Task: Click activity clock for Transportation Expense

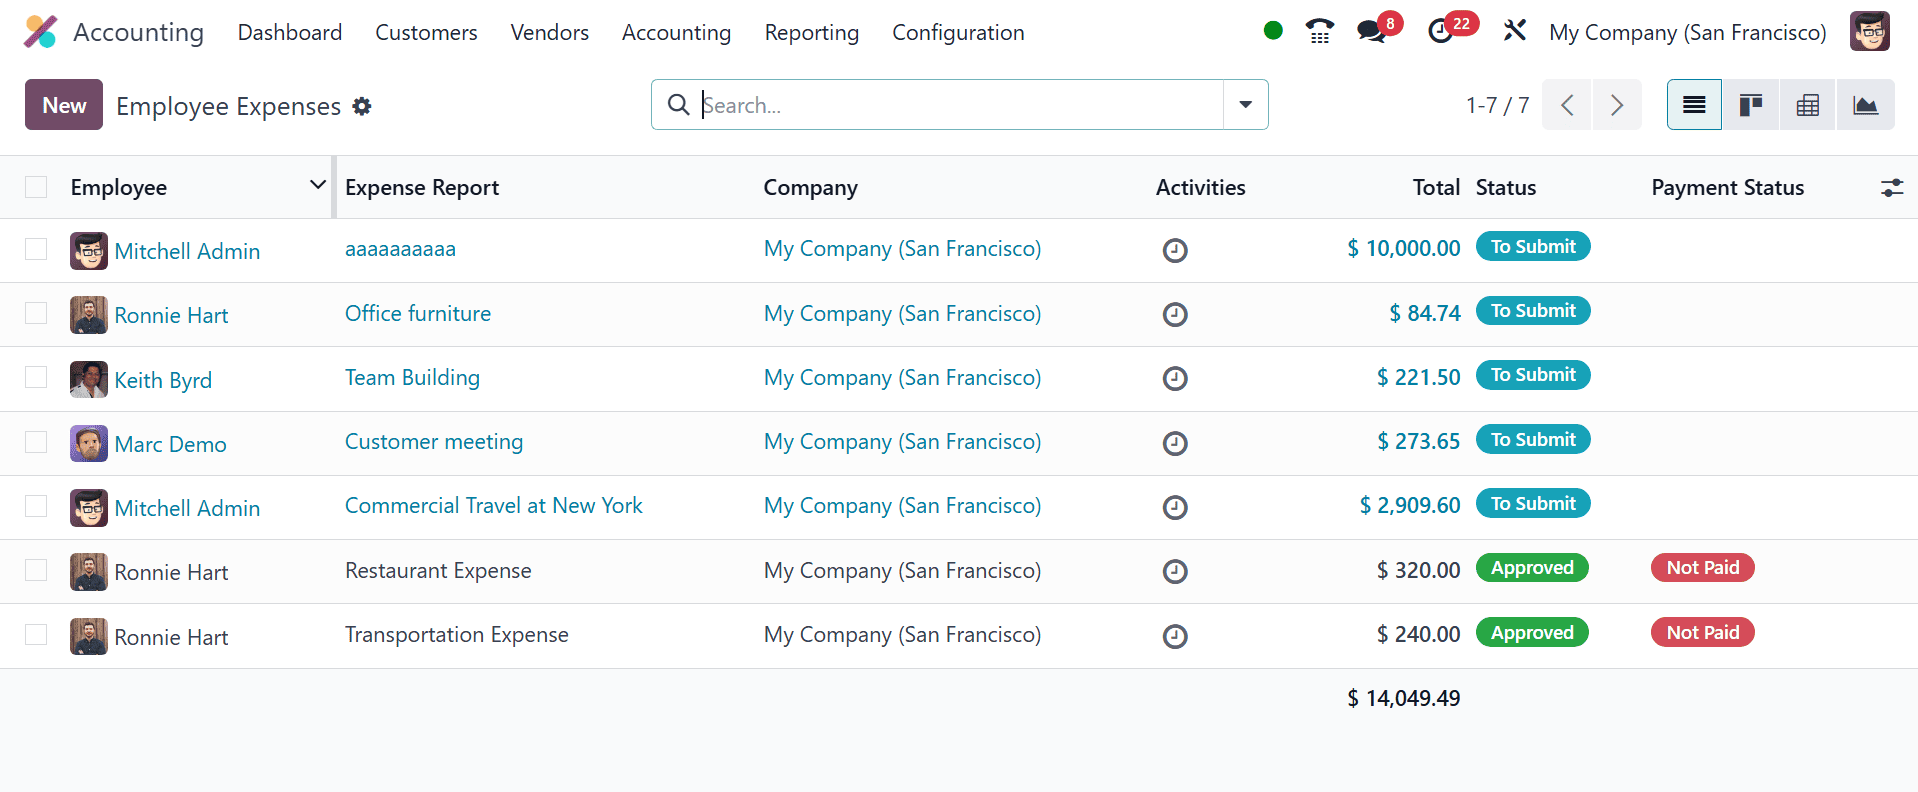Action: [1175, 636]
